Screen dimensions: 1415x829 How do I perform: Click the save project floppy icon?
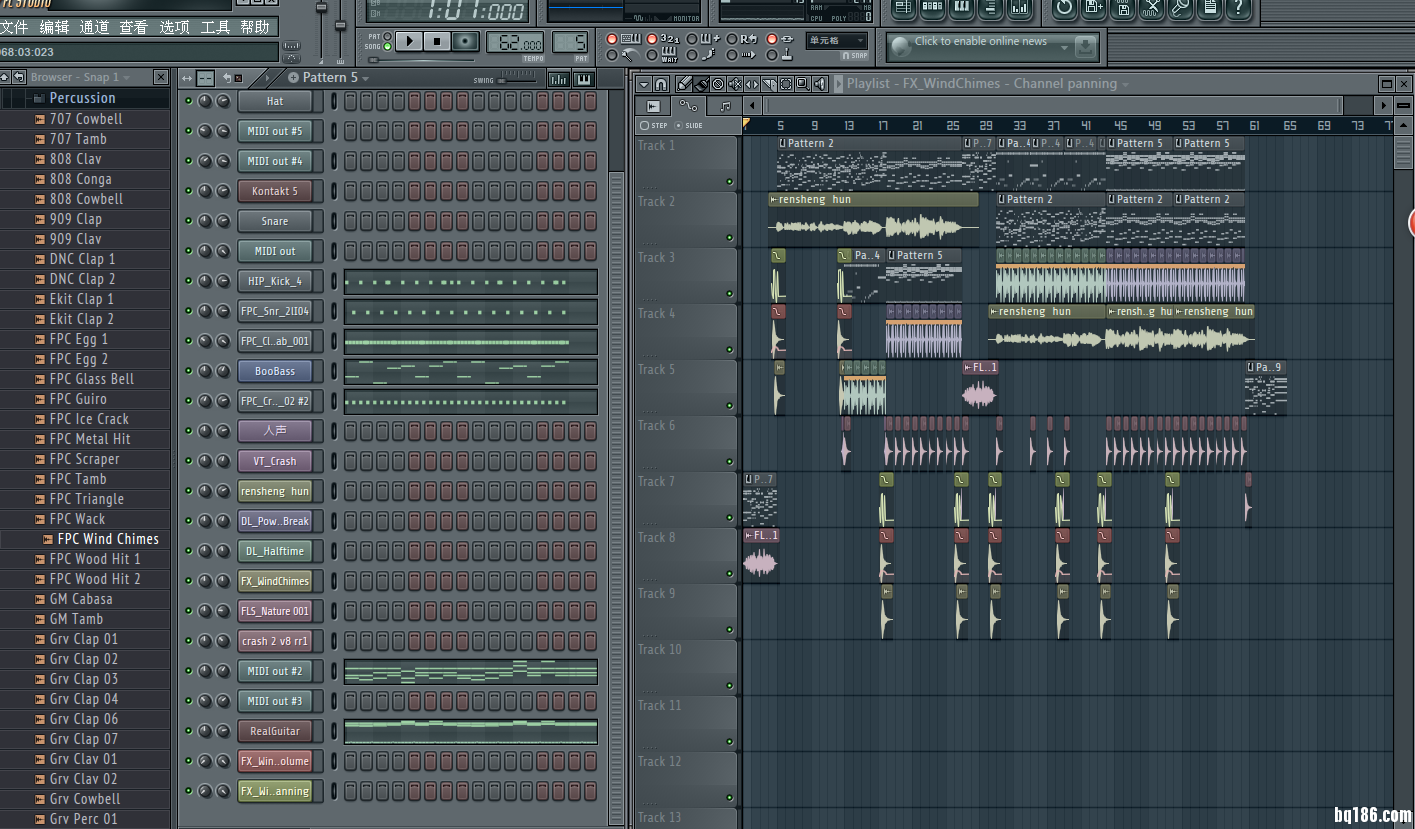pos(1123,9)
